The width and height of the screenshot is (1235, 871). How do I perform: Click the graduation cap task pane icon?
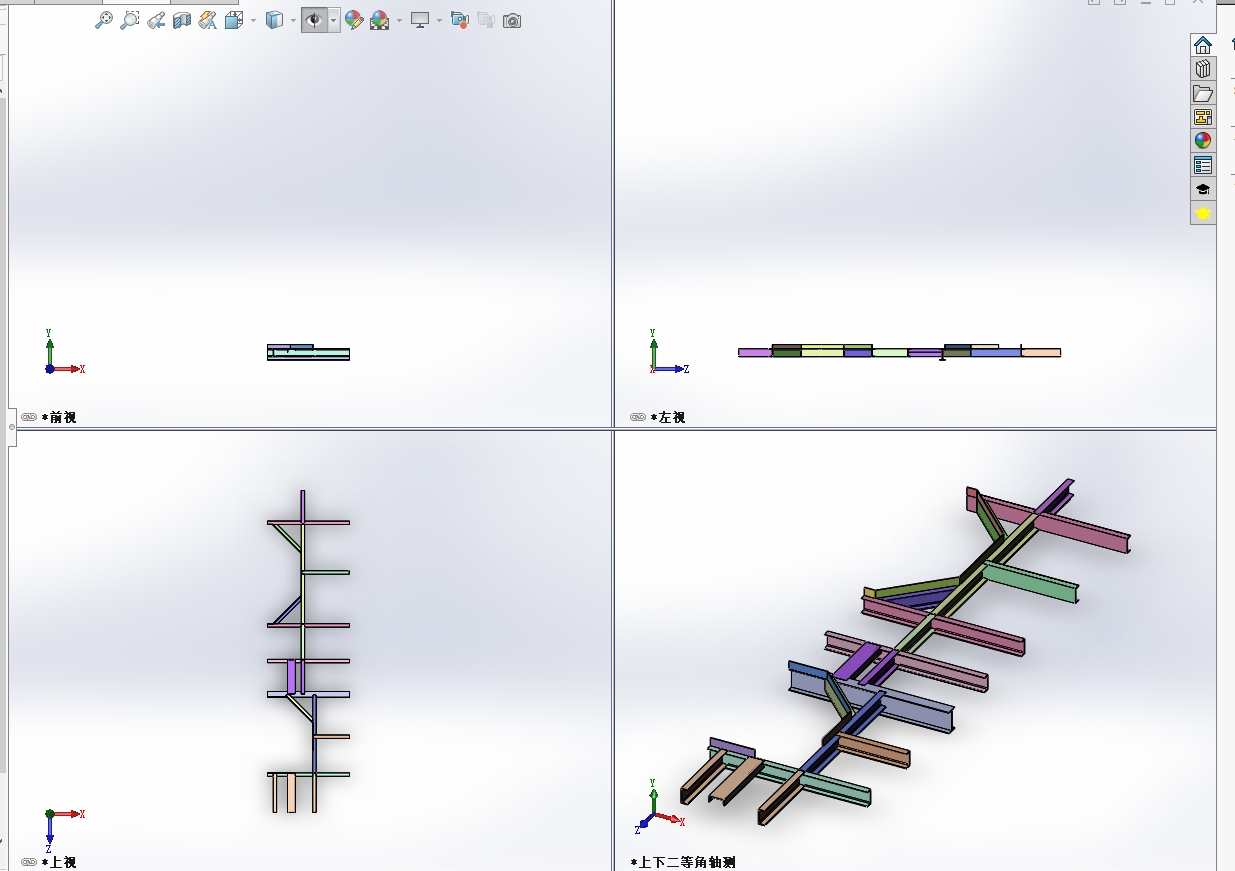pos(1203,189)
